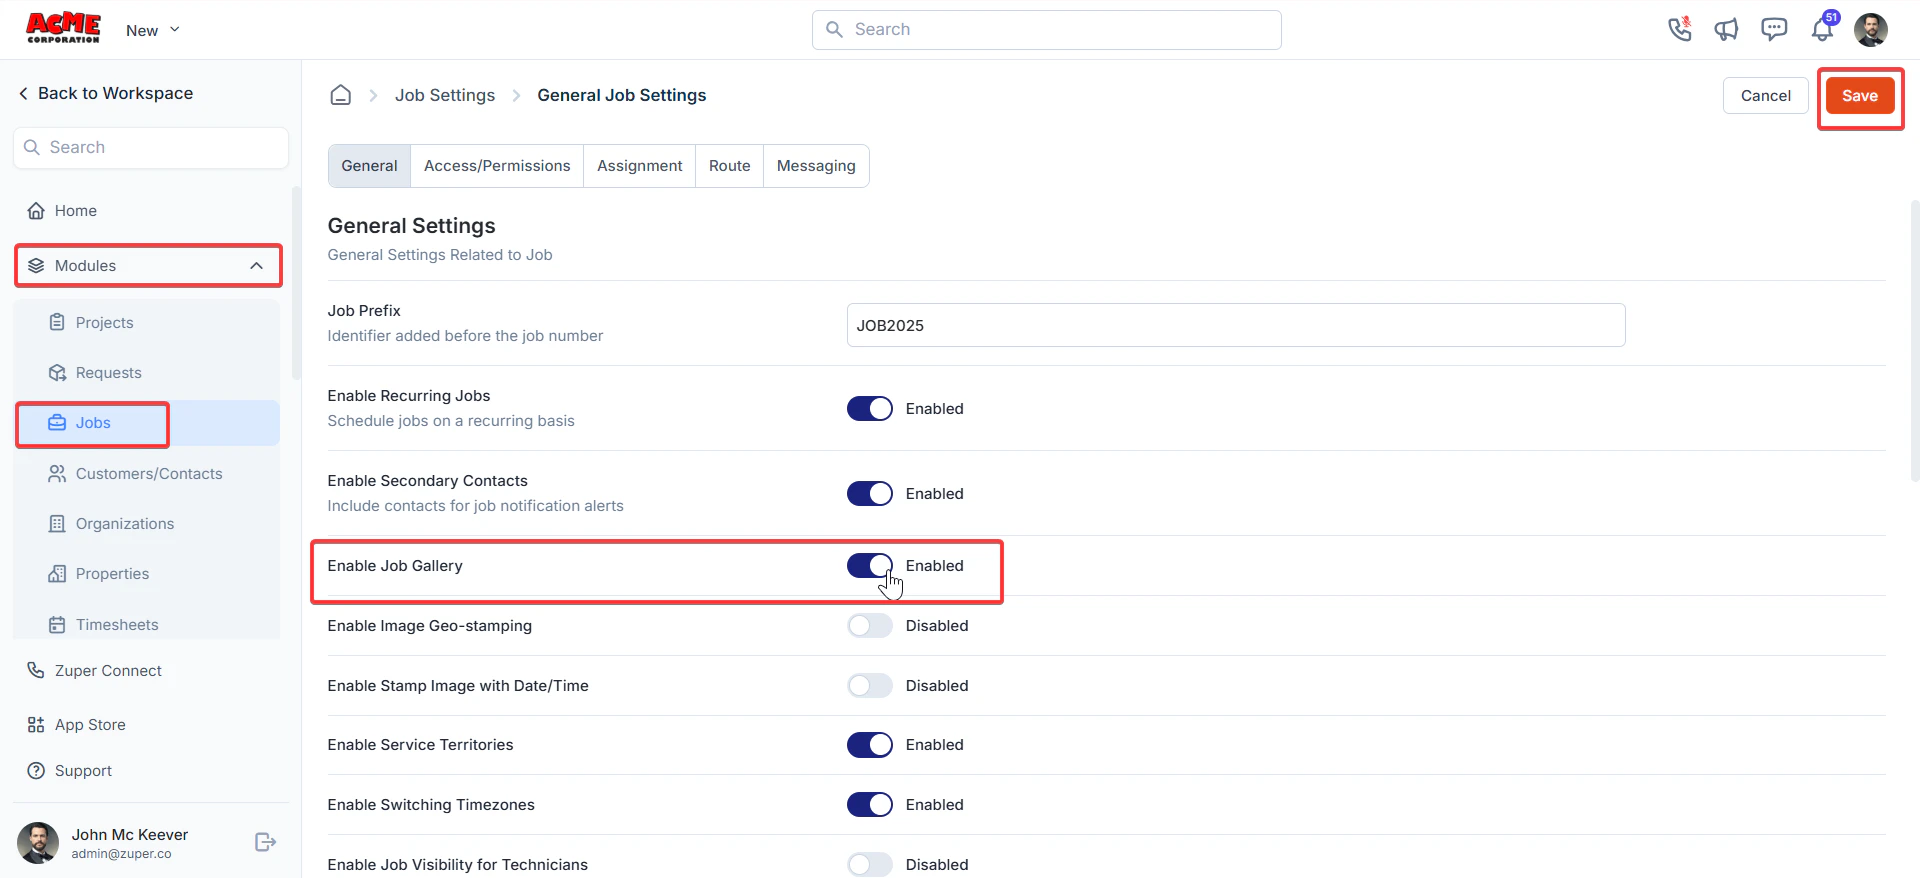The image size is (1920, 878).
Task: Open John Mc Keever profile avatar in sidebar
Action: pos(38,843)
